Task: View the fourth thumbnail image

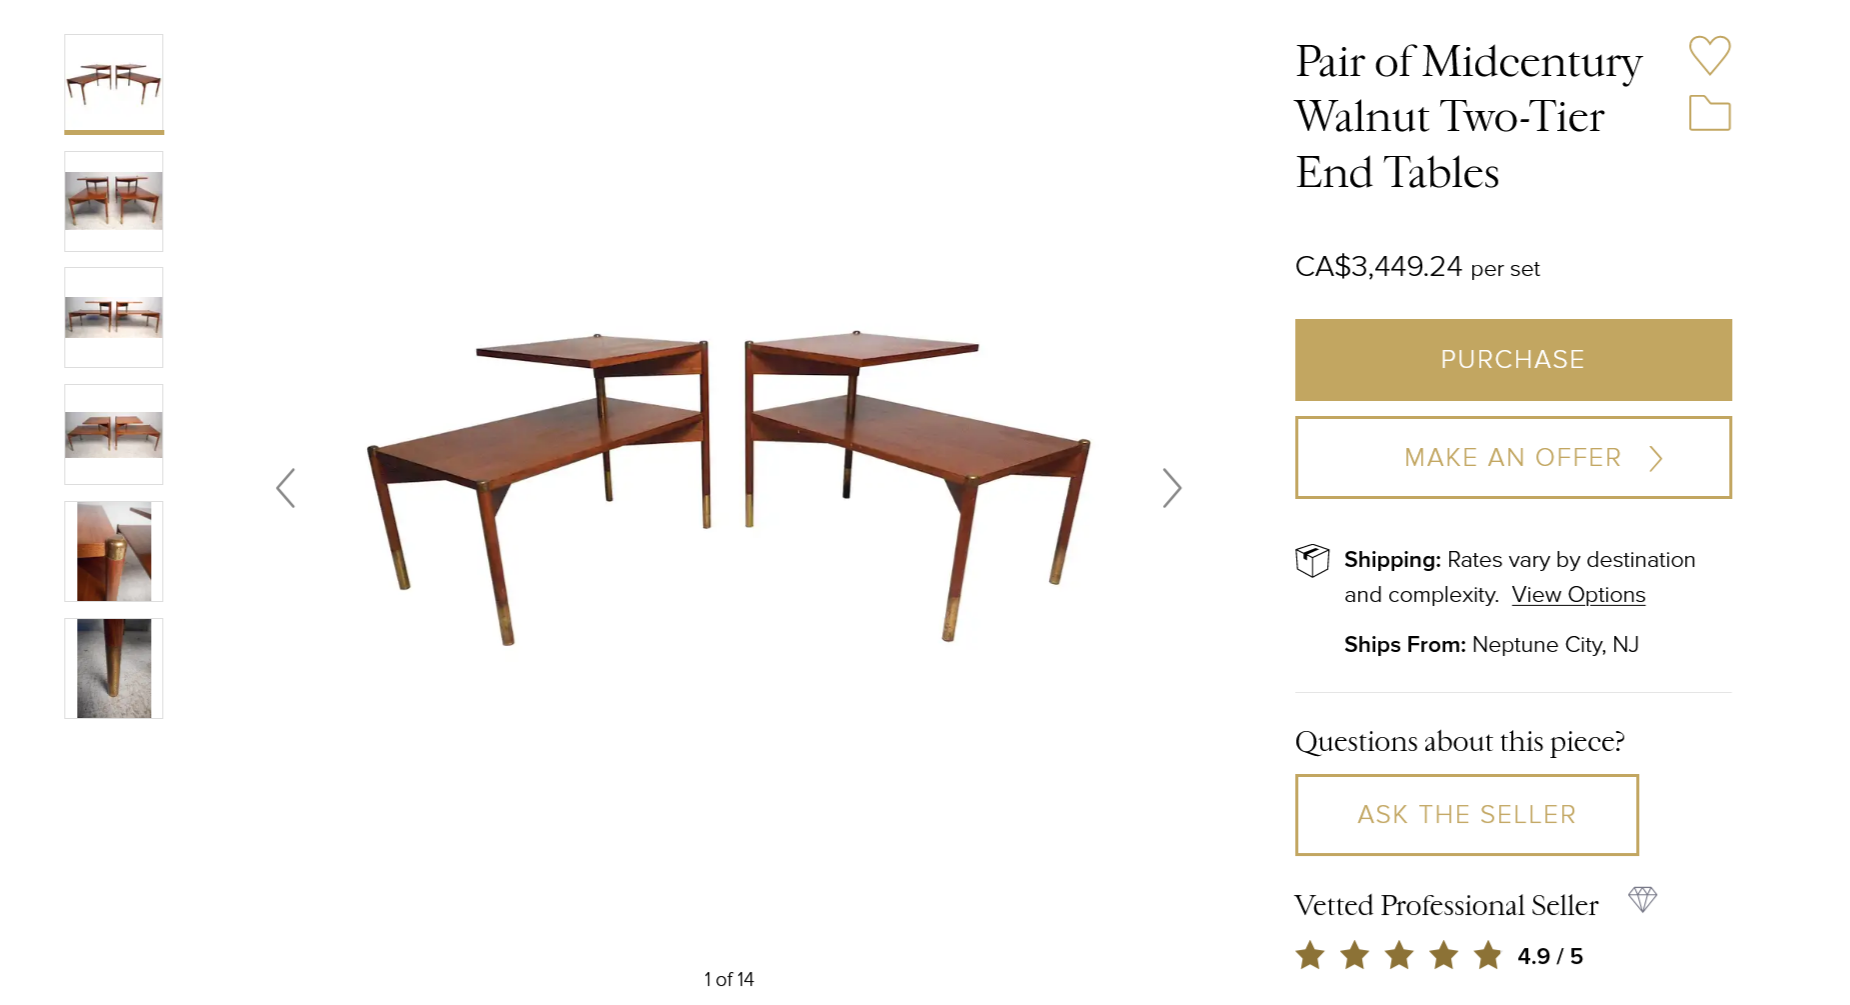Action: tap(114, 434)
